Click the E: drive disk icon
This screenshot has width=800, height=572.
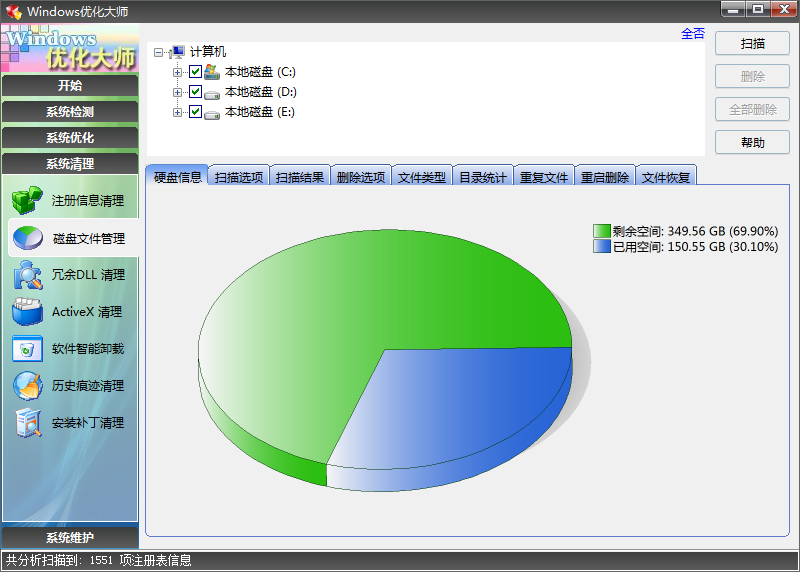click(212, 114)
